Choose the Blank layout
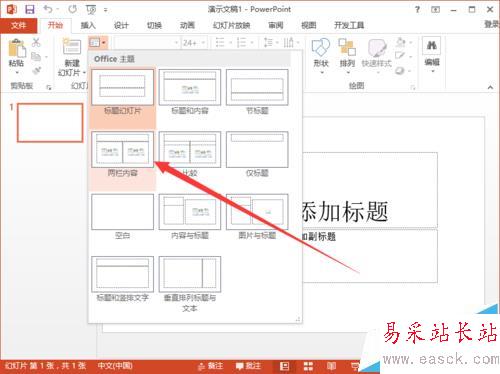This screenshot has height=374, width=500. click(x=122, y=217)
